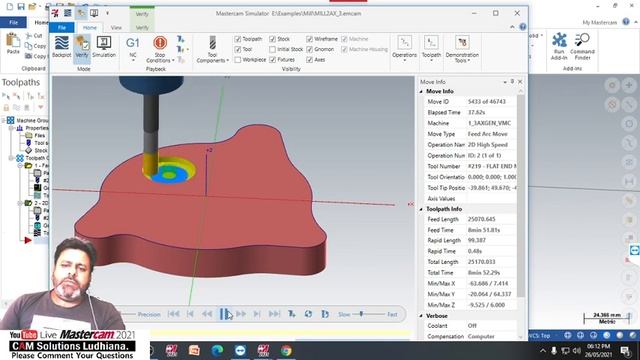The height and width of the screenshot is (360, 640).
Task: Toggle the Gnomon visibility checkbox
Action: [x=309, y=49]
